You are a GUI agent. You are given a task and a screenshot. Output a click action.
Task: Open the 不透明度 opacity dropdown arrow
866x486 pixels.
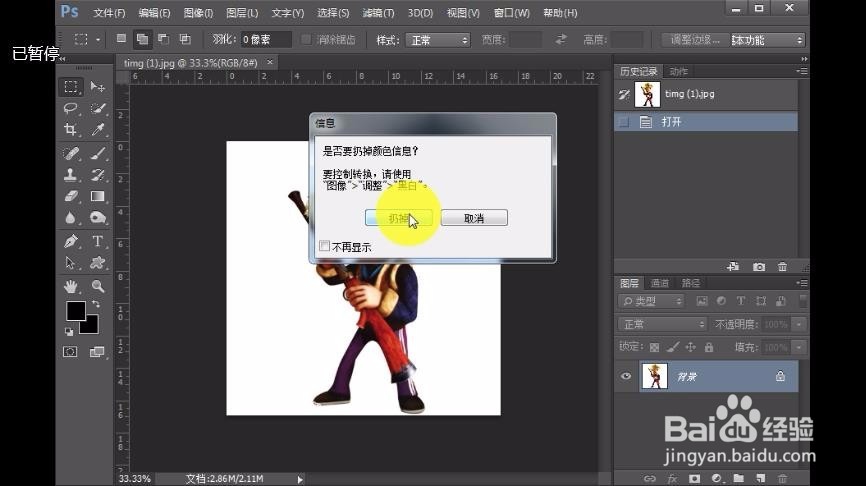click(799, 324)
